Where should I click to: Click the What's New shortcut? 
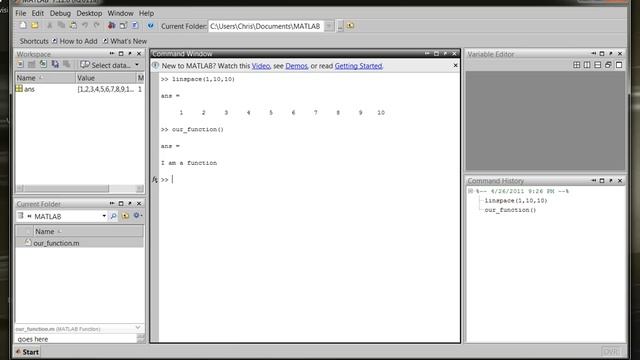point(125,41)
